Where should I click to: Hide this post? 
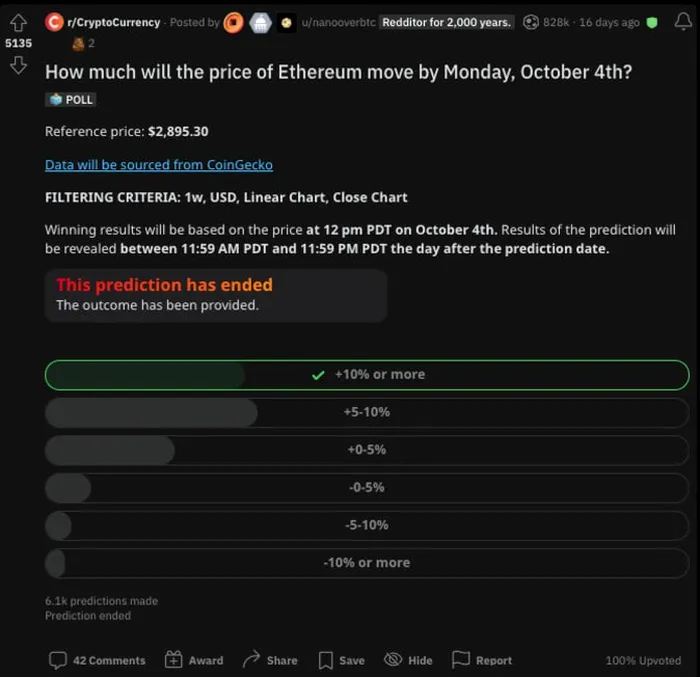409,660
